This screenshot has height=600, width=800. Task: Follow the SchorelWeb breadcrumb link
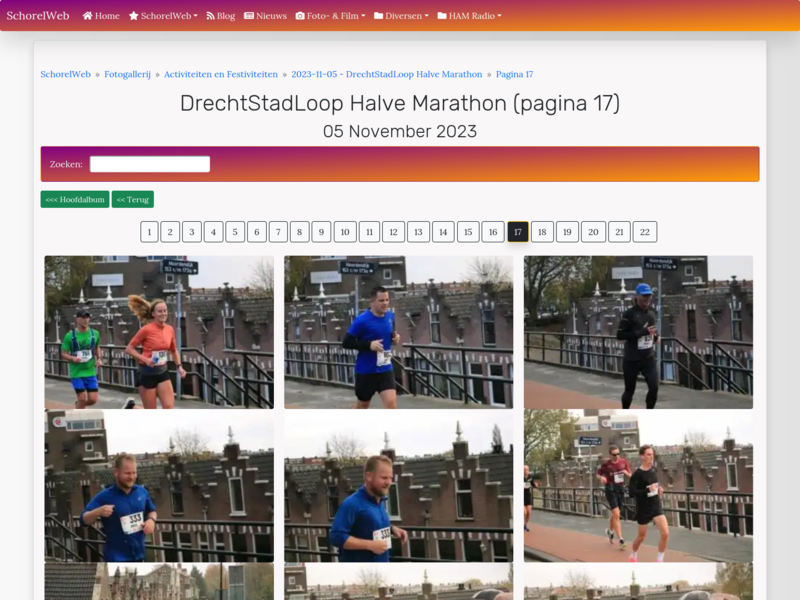[65, 74]
